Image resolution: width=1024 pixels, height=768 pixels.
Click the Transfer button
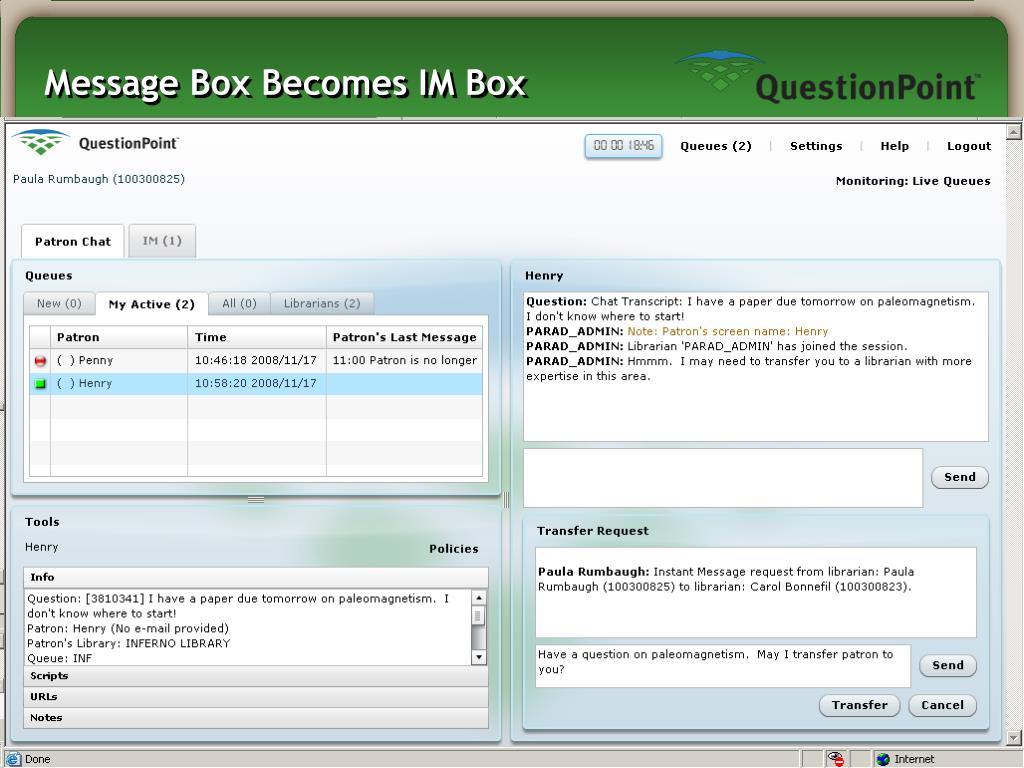859,705
